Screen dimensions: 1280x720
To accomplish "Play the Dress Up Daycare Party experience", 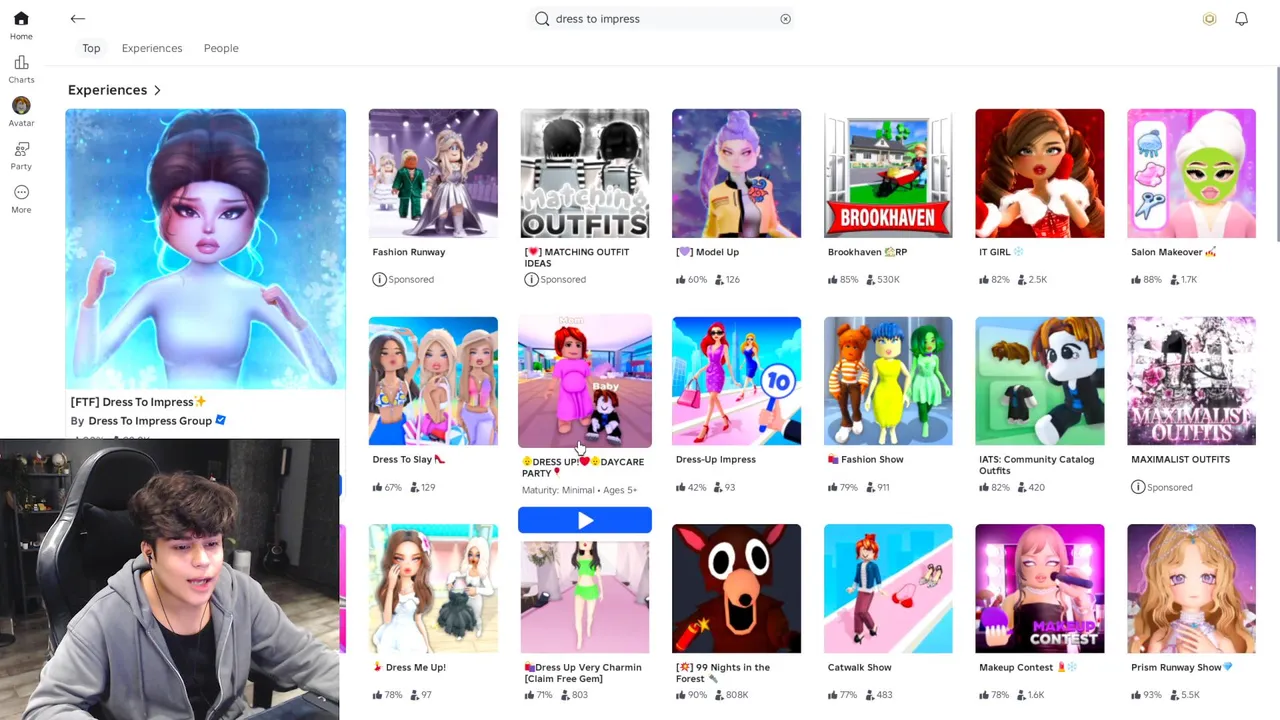I will click(585, 520).
